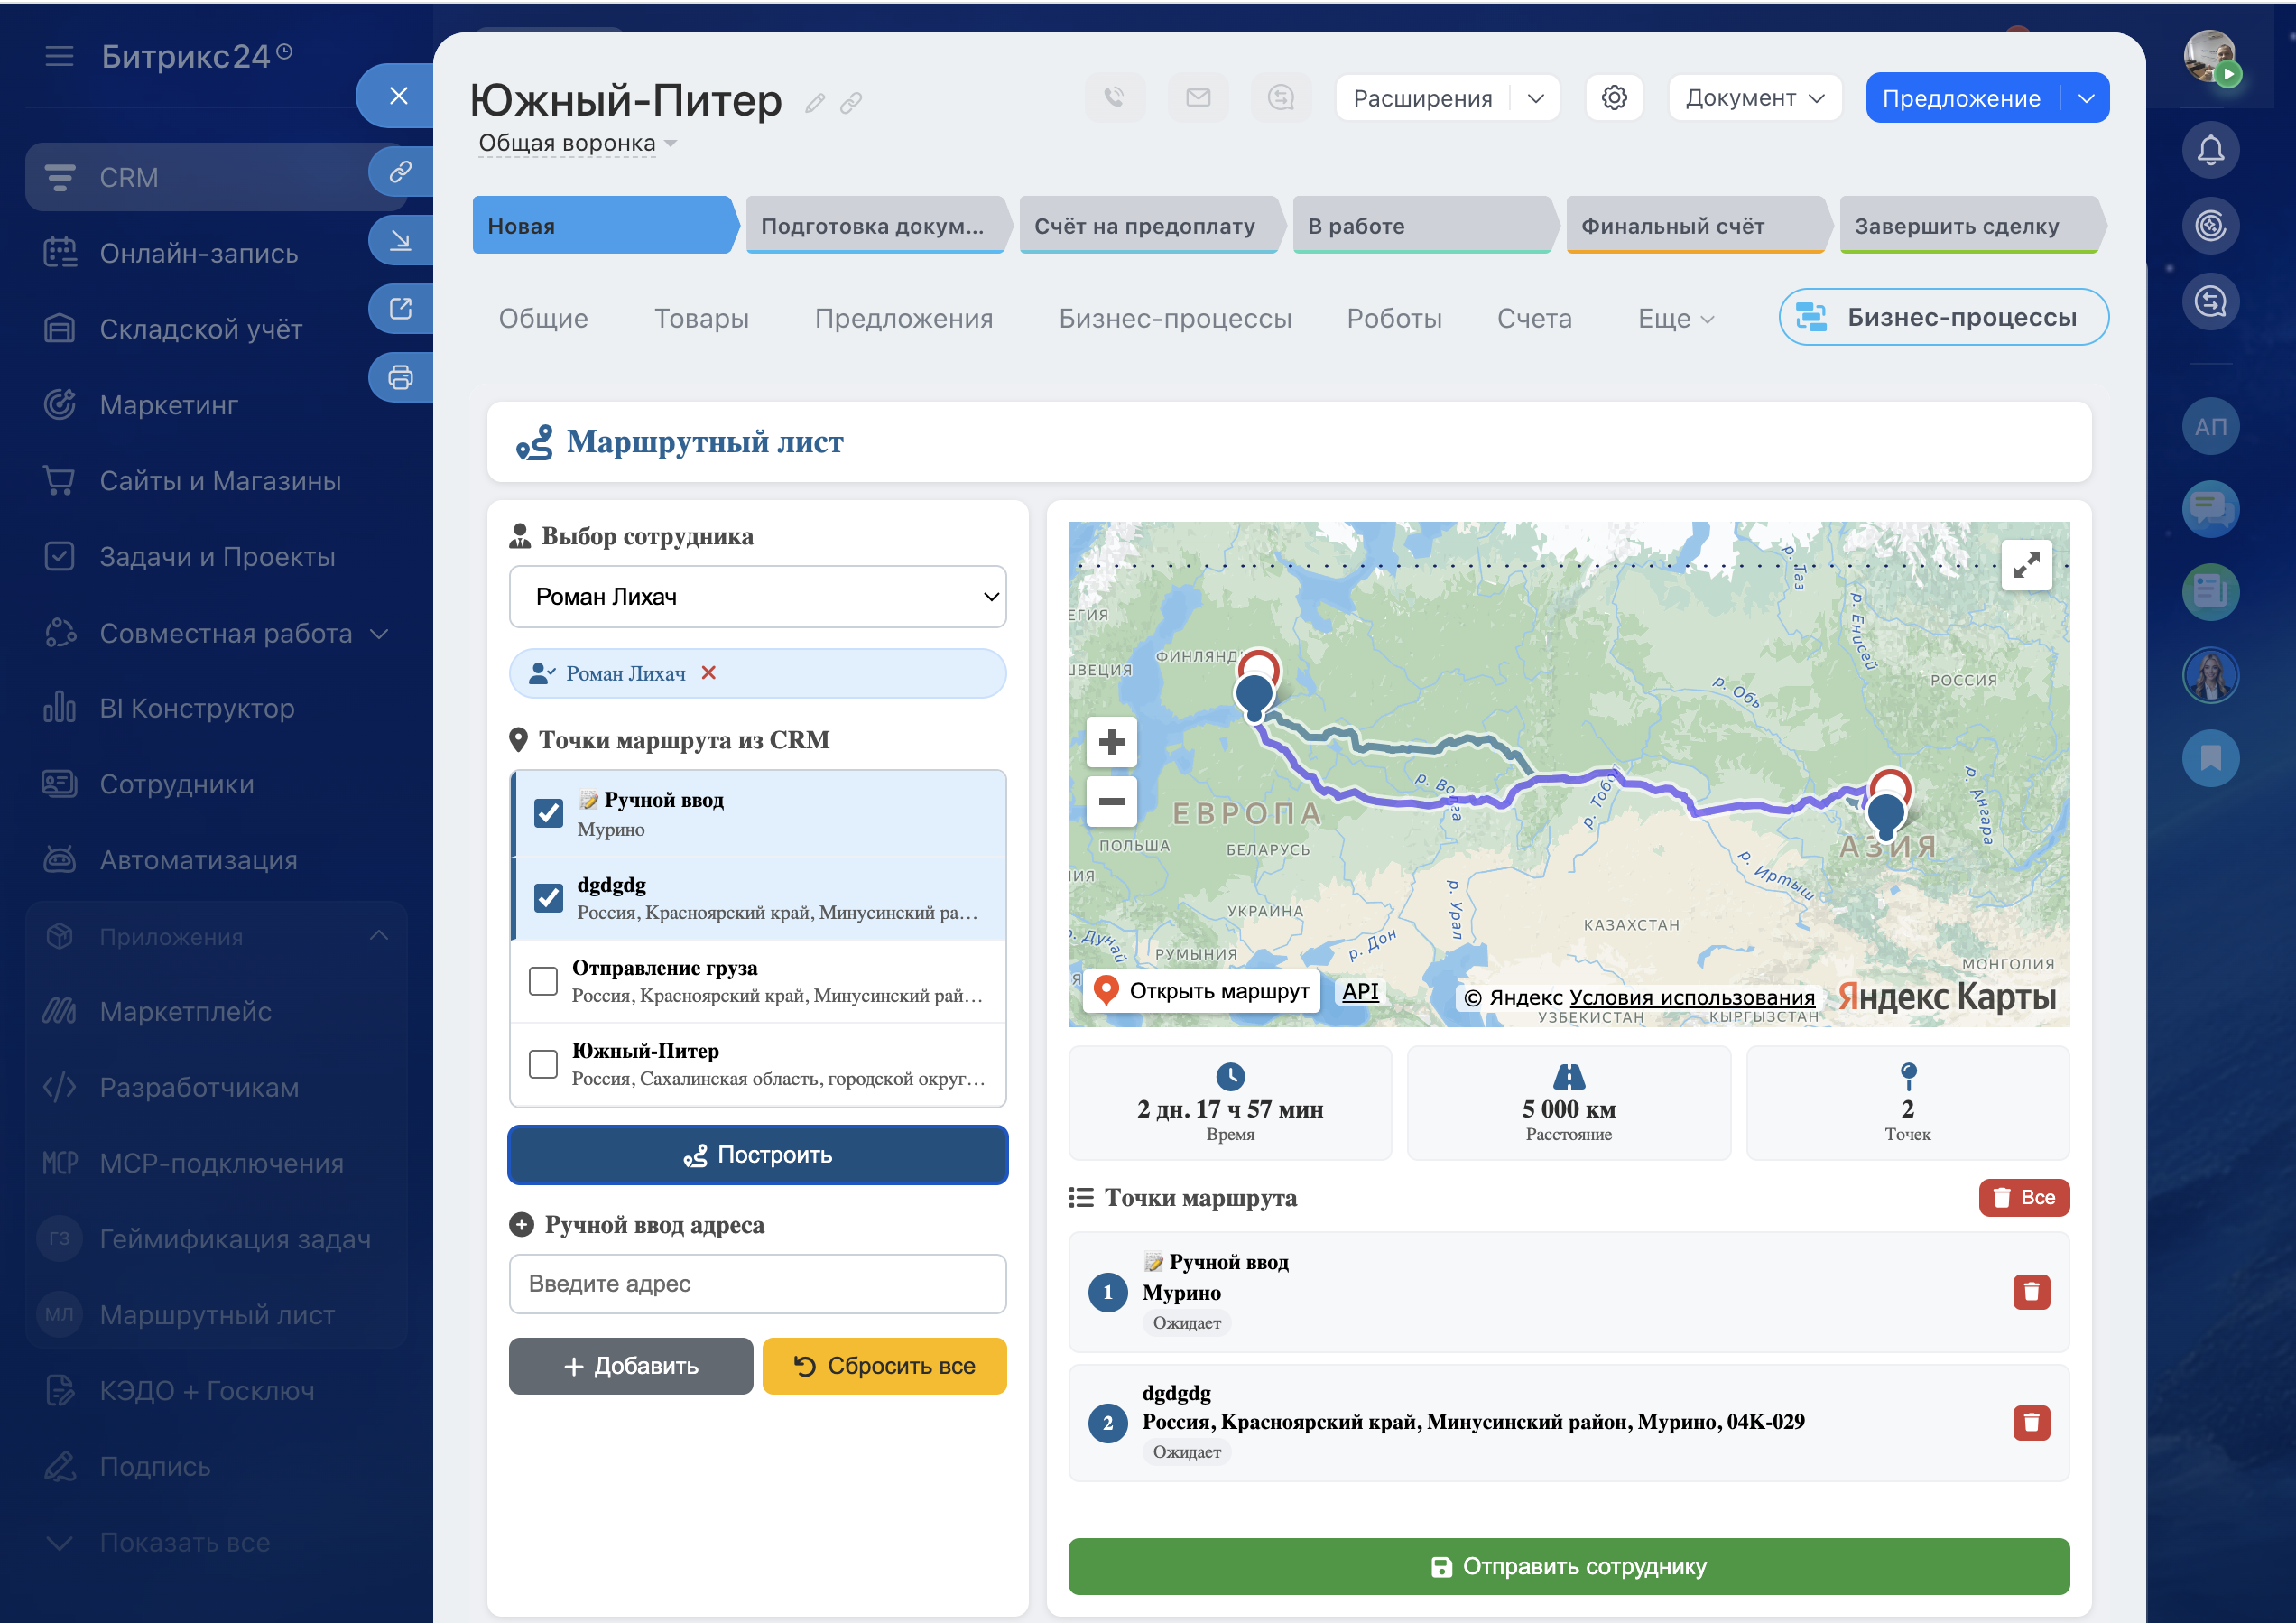This screenshot has height=1623, width=2296.
Task: Zoom out on the Yandex map
Action: pos(1111,801)
